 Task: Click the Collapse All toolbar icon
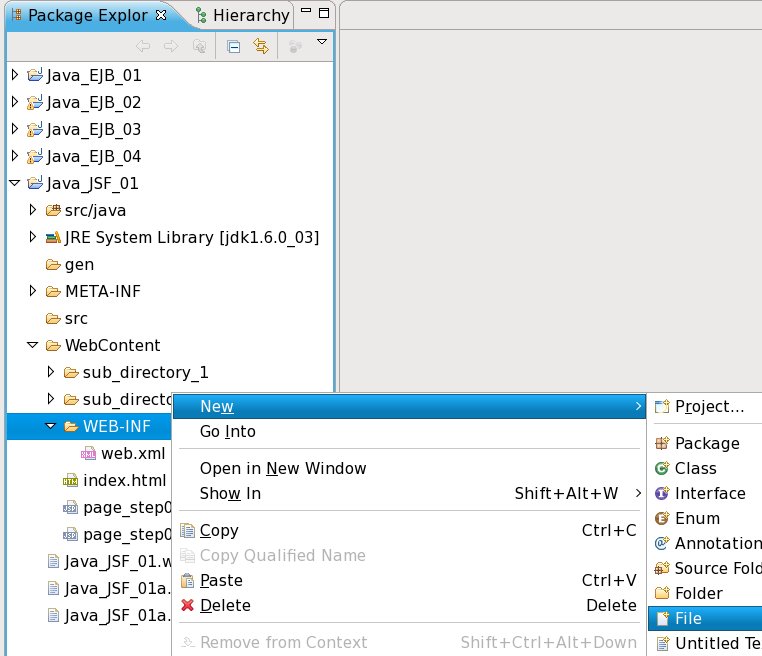click(233, 46)
